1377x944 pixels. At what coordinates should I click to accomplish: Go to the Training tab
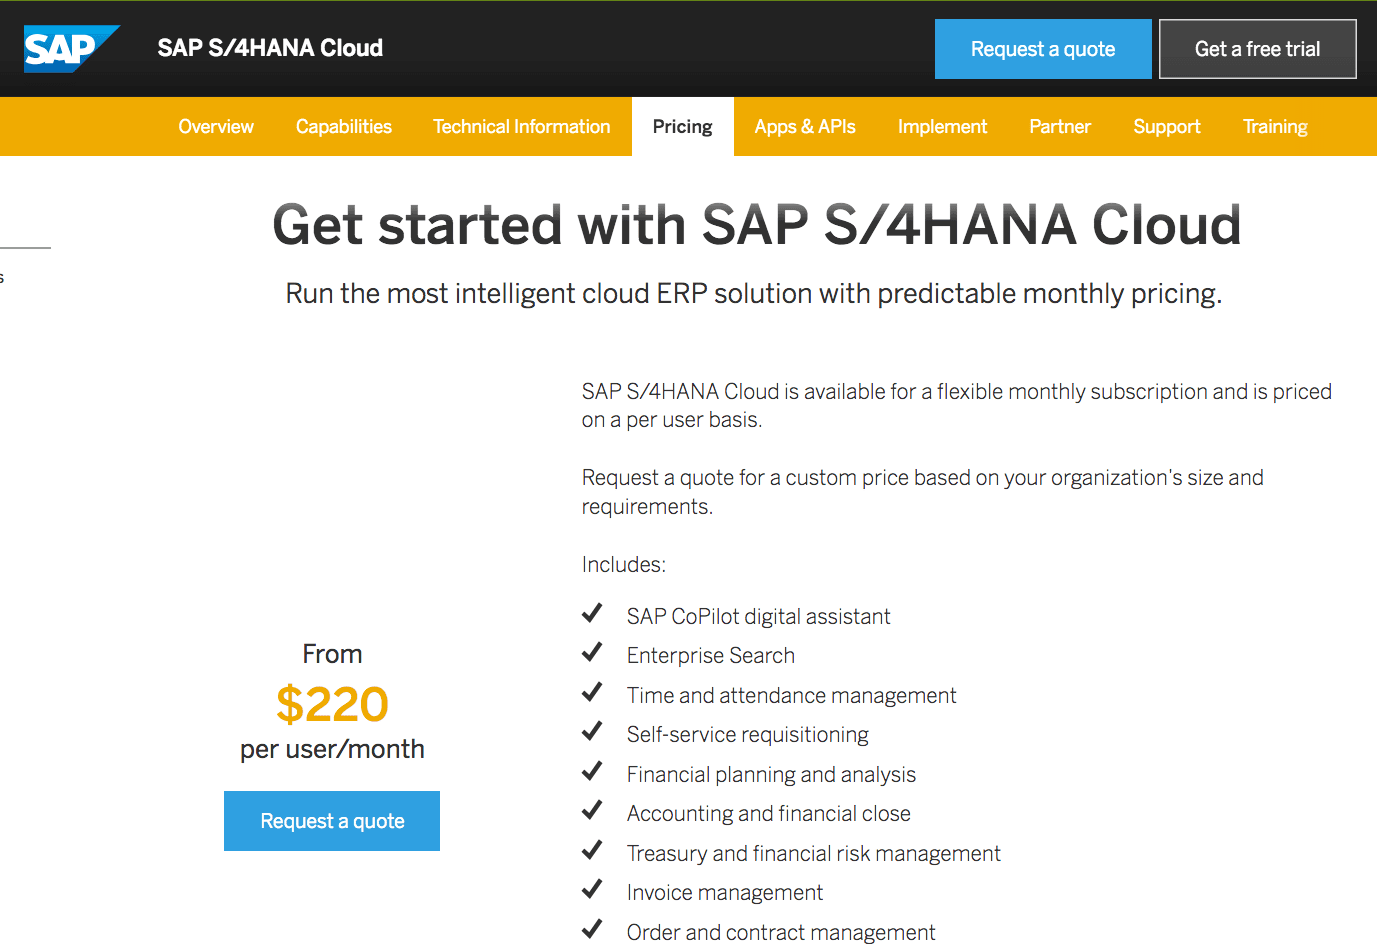click(1275, 127)
